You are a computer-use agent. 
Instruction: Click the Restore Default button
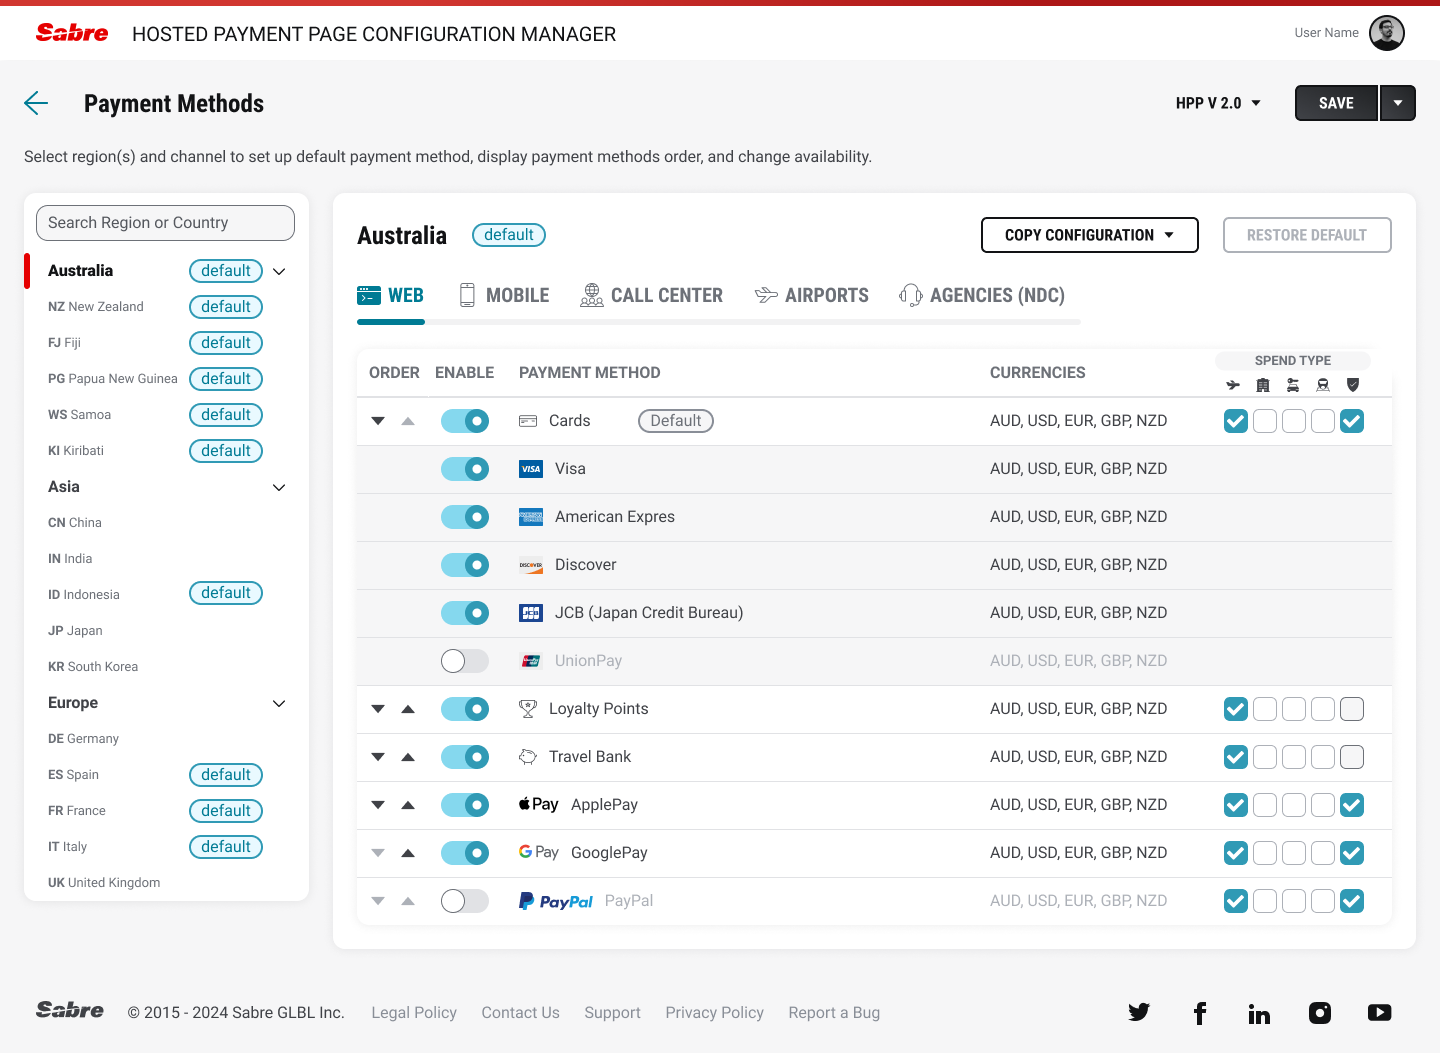tap(1307, 235)
